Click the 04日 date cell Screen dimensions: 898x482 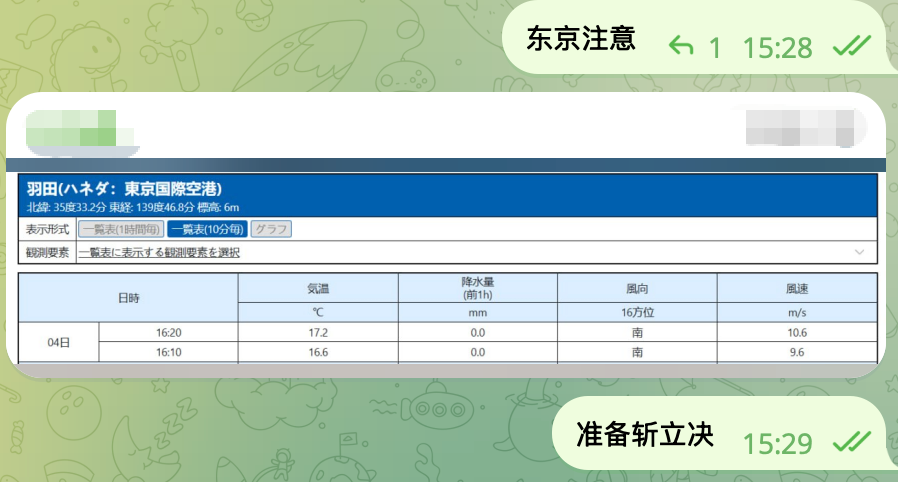(x=58, y=342)
